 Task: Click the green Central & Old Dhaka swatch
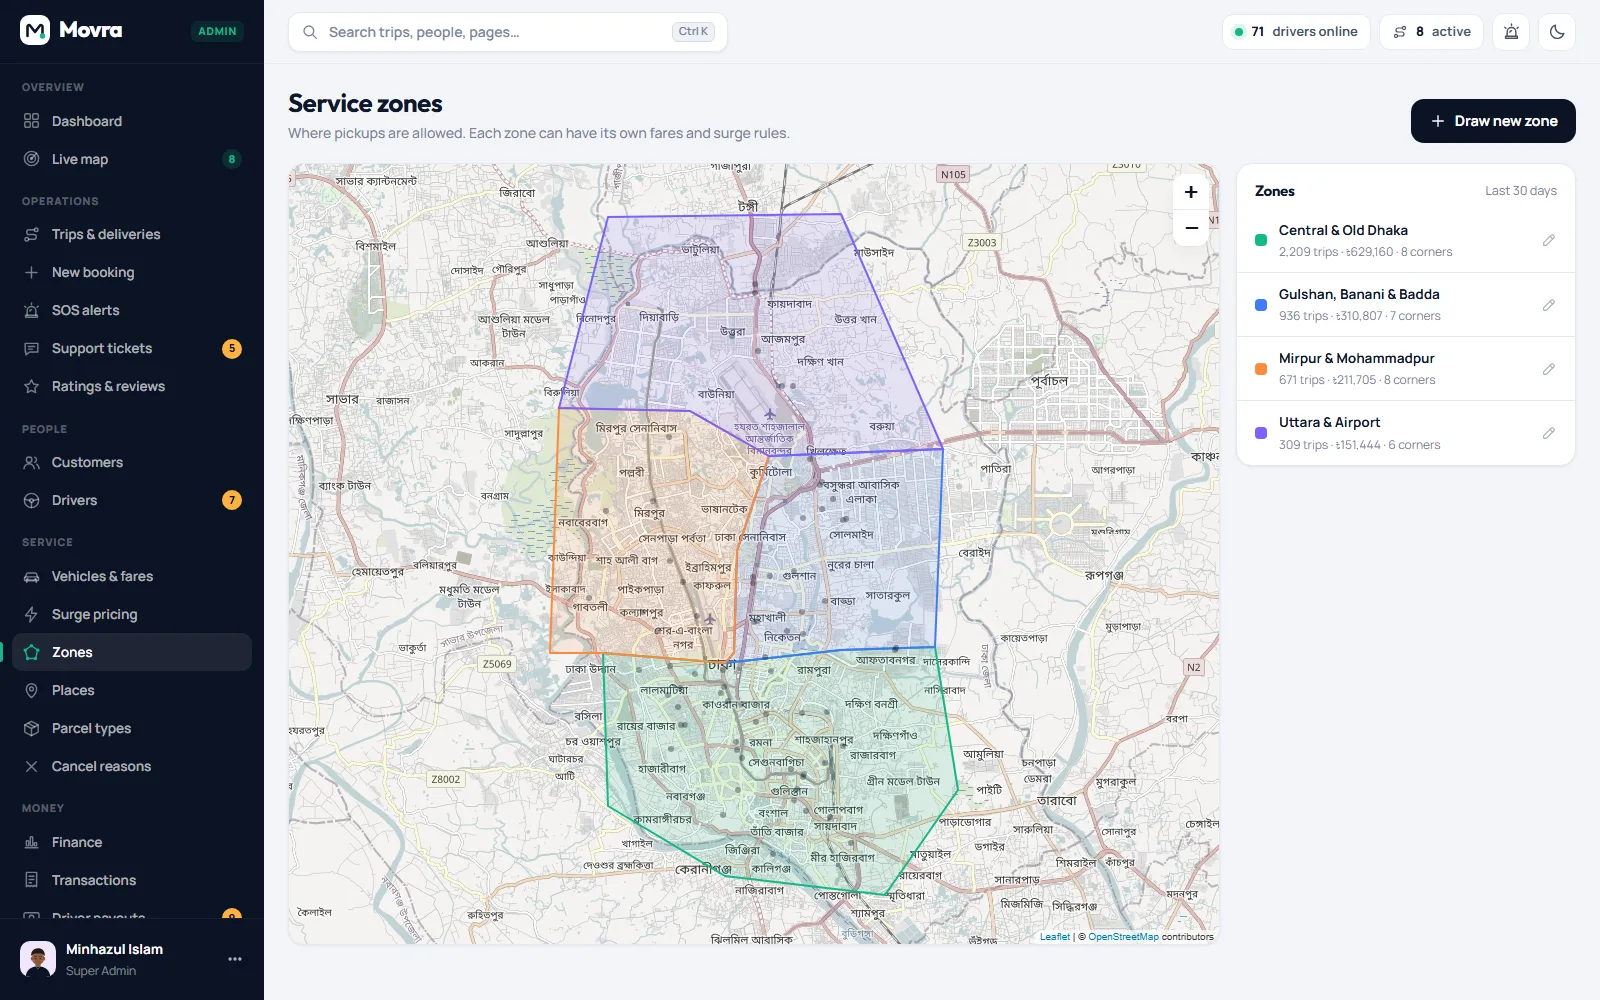pyautogui.click(x=1261, y=240)
